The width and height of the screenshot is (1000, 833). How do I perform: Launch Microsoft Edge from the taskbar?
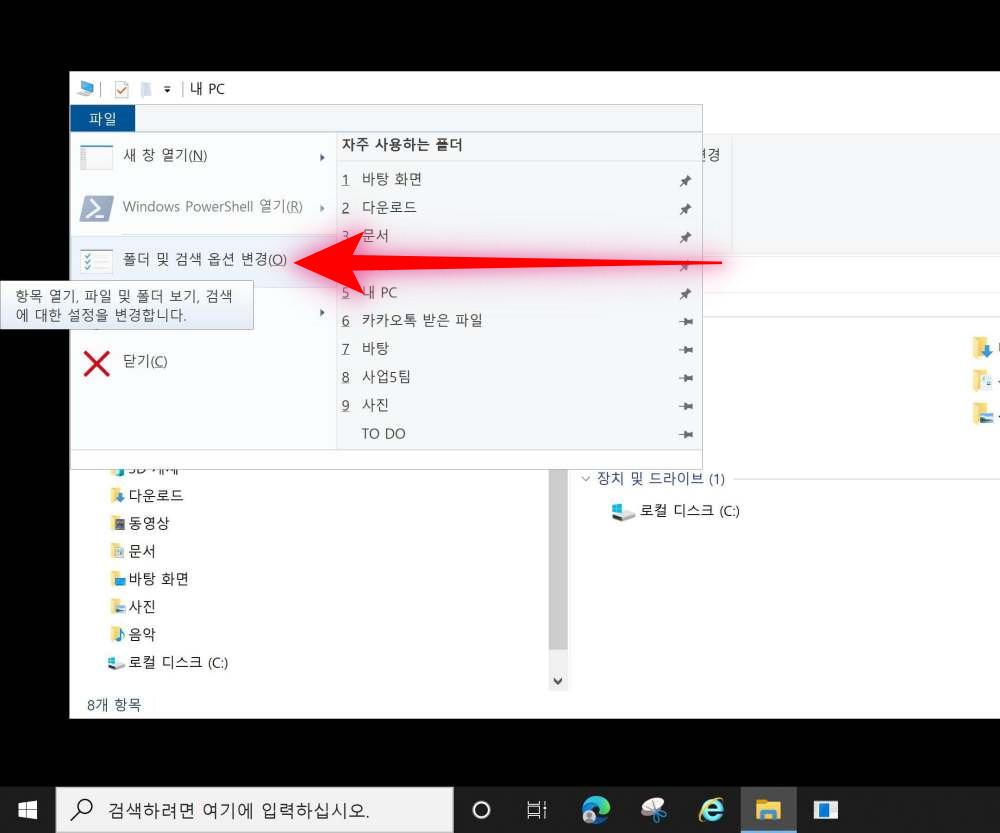click(x=597, y=809)
